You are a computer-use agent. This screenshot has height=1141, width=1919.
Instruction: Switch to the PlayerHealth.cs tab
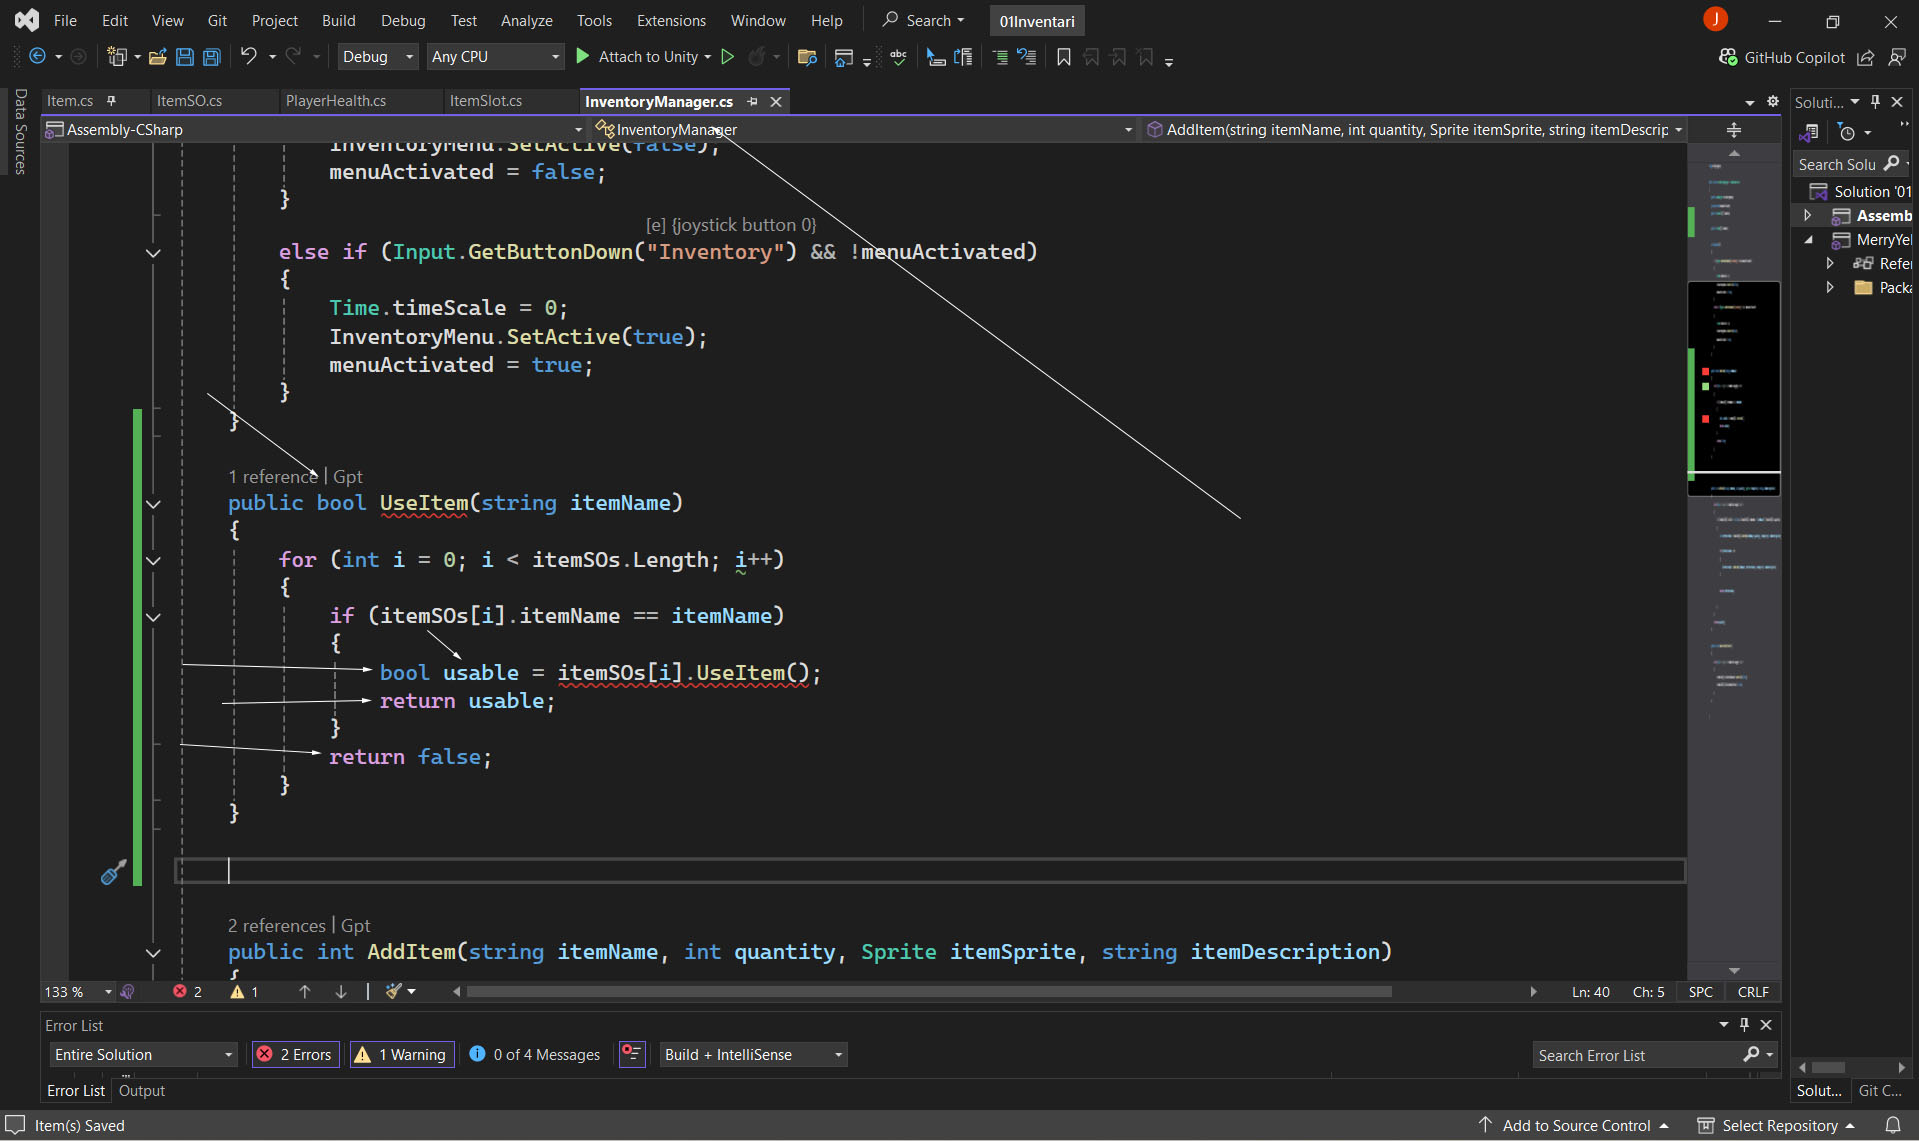pyautogui.click(x=336, y=101)
